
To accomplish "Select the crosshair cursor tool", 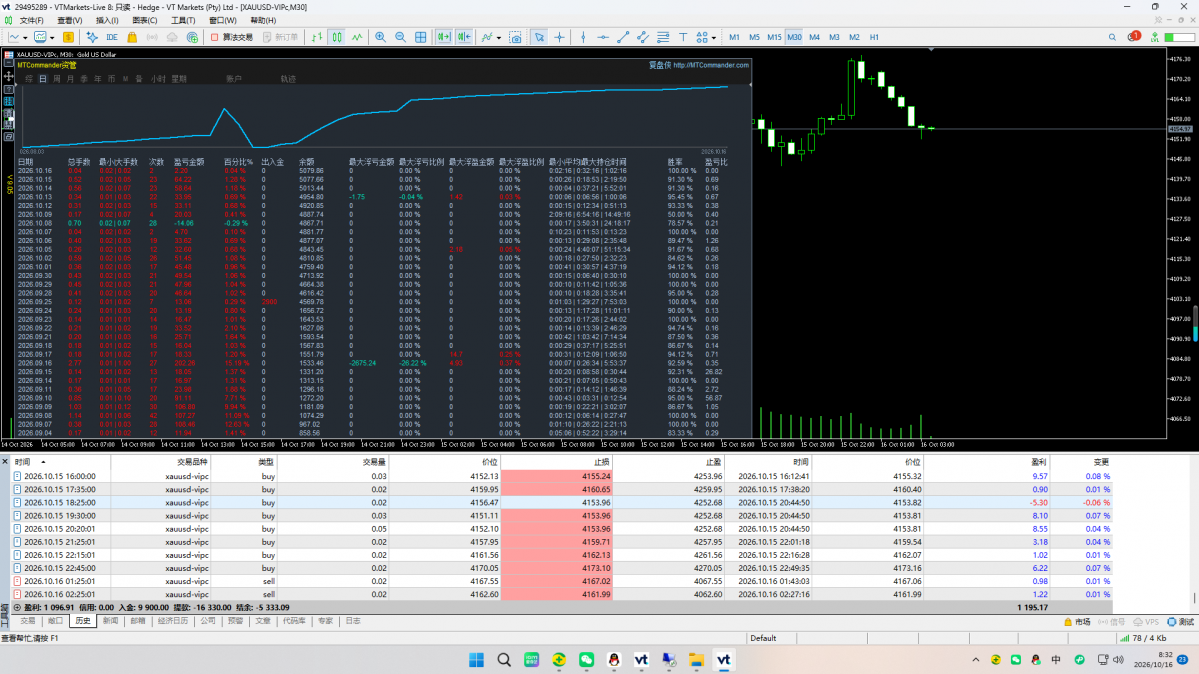I will click(560, 37).
